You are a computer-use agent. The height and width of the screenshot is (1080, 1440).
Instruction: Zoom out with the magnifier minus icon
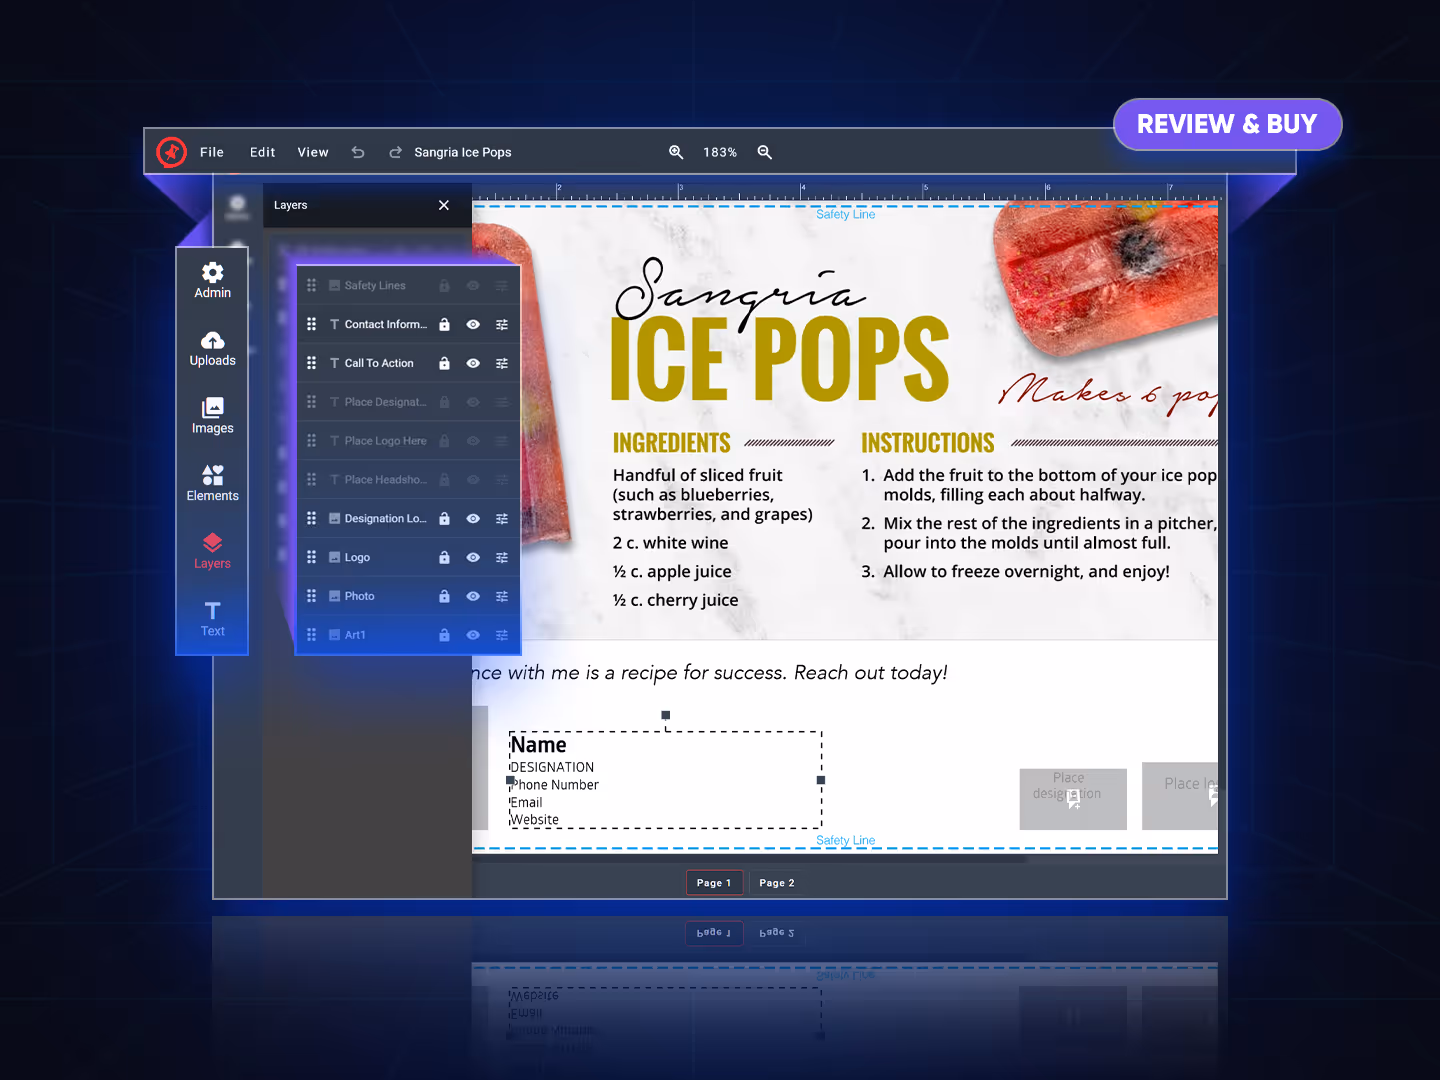(765, 152)
